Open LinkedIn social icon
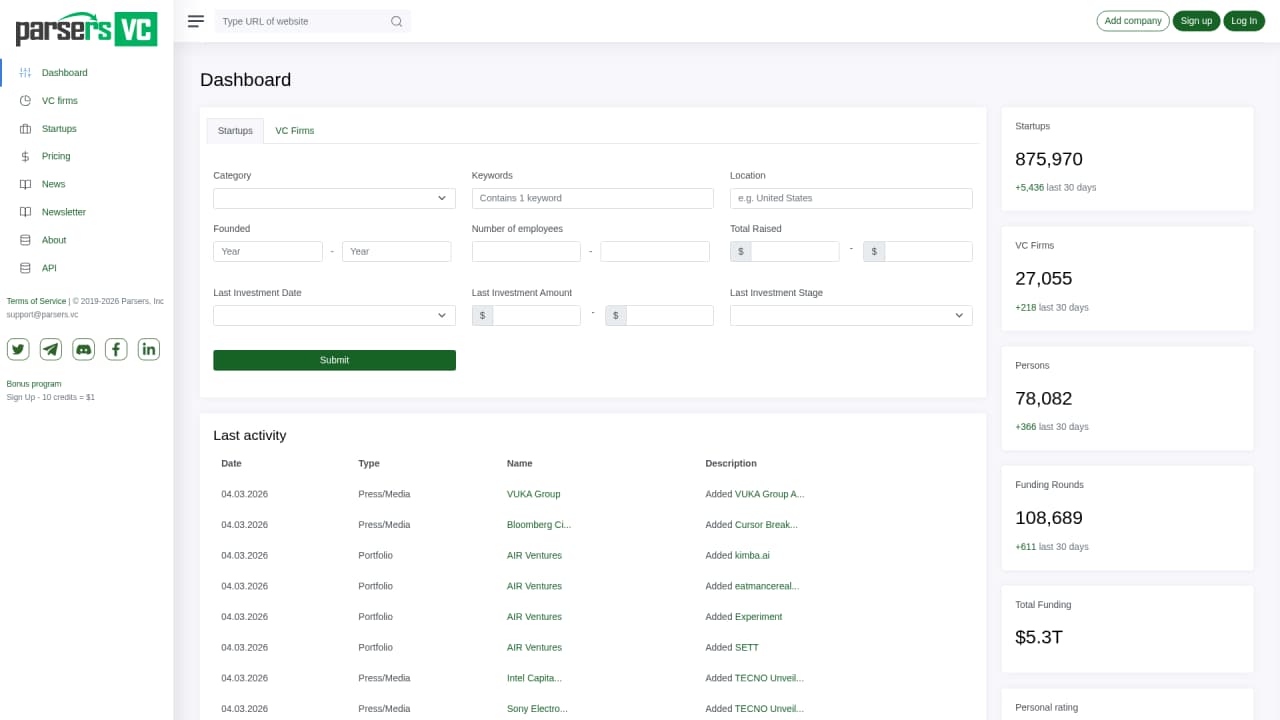The height and width of the screenshot is (720, 1280). click(x=149, y=349)
